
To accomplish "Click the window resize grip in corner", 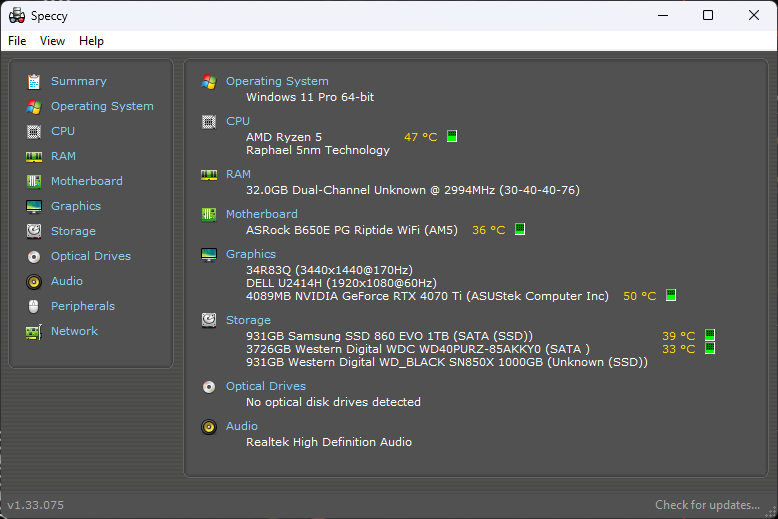I will point(771,512).
